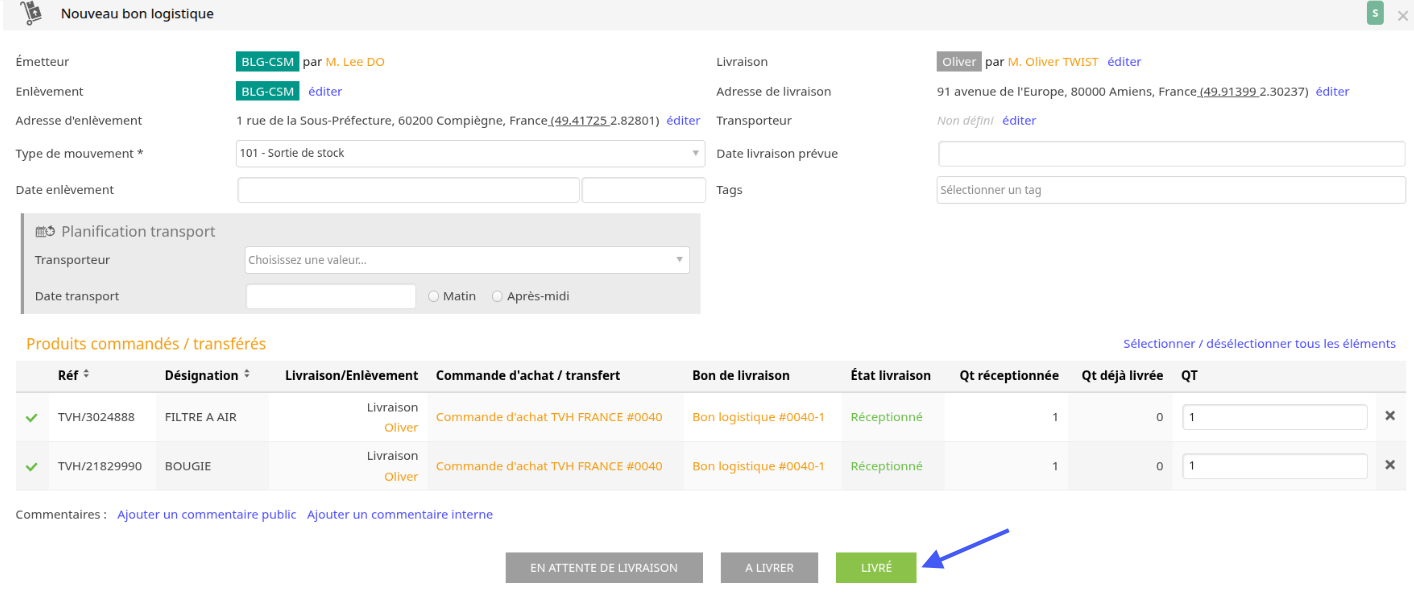Close the Nouveau bon logistique dialog
Screen dimensions: 1414x598
point(1402,15)
